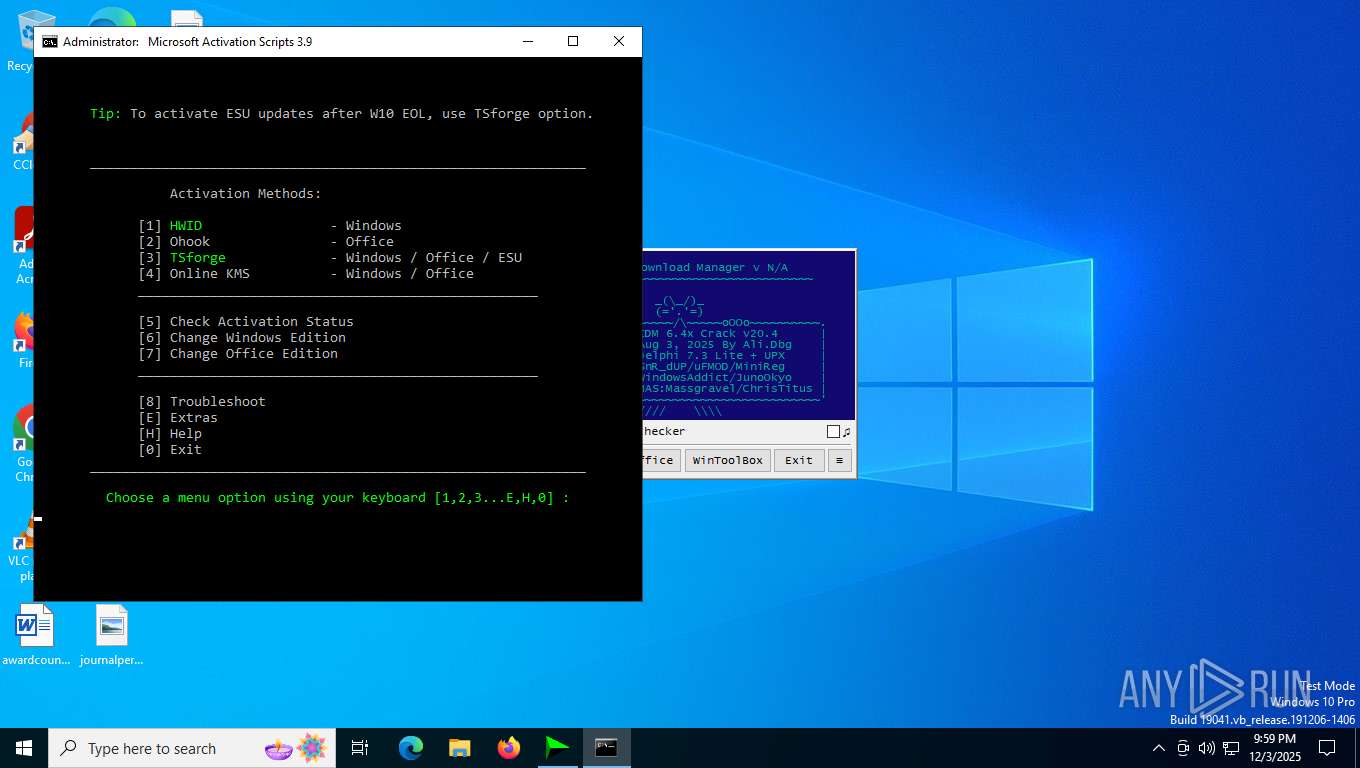Click the Help option line
The width and height of the screenshot is (1360, 768).
click(170, 434)
